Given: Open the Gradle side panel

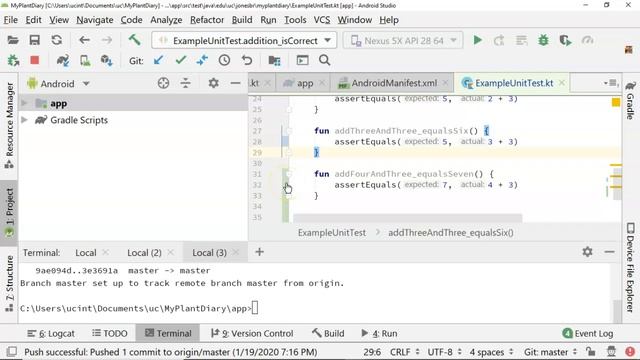Looking at the screenshot, I should pyautogui.click(x=631, y=100).
